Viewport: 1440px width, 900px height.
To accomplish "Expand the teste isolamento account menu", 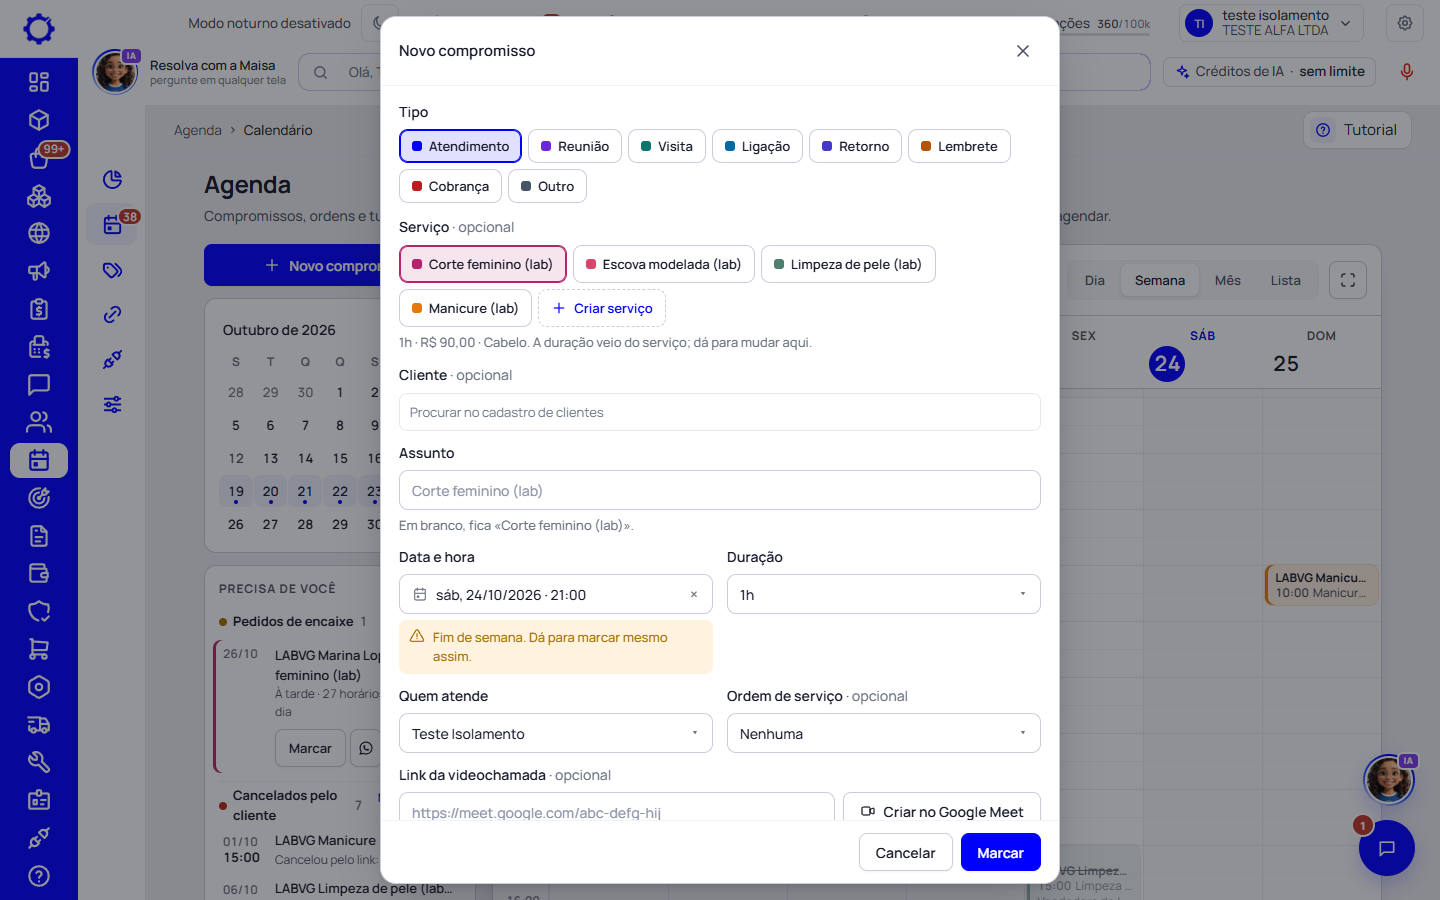I will (1272, 23).
